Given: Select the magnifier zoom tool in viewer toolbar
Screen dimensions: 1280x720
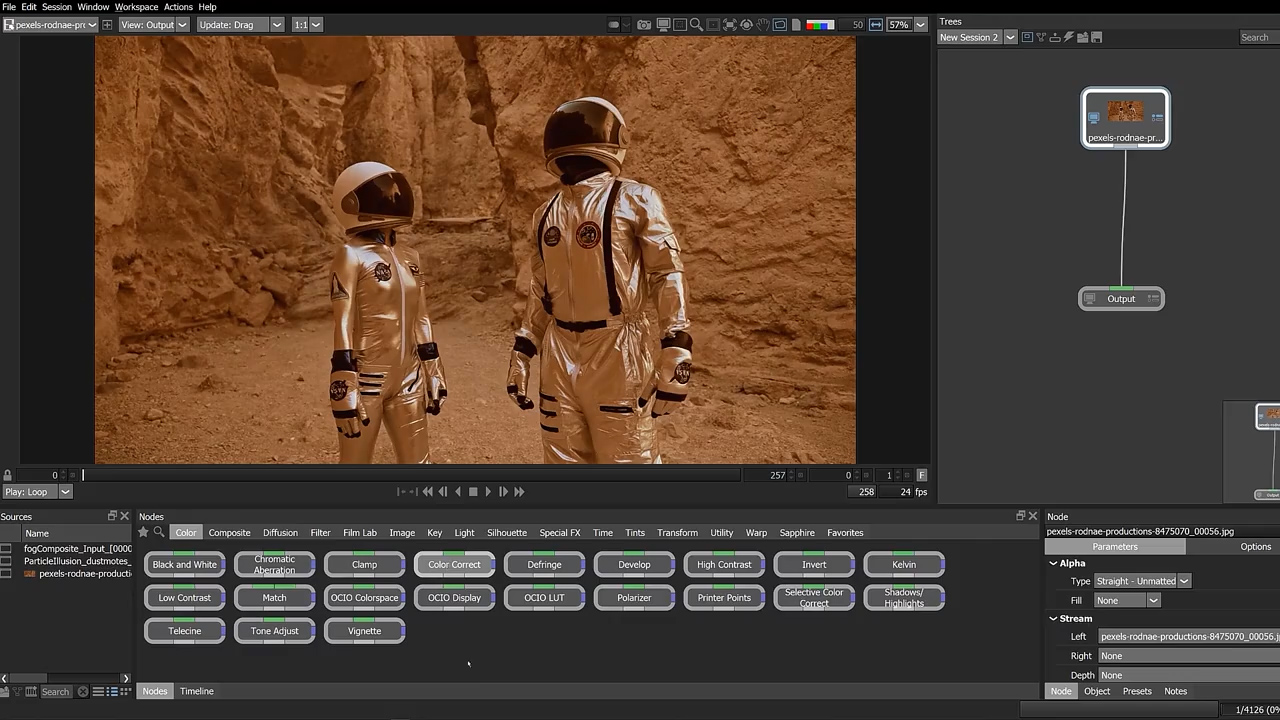Looking at the screenshot, I should click(696, 25).
